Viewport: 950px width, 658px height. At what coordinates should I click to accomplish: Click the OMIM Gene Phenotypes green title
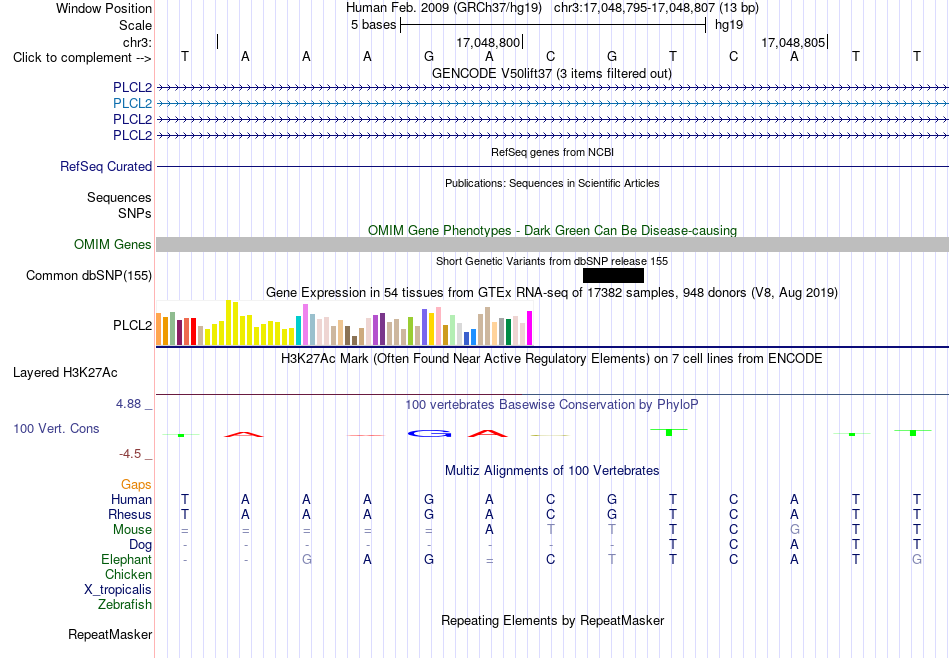pyautogui.click(x=552, y=230)
